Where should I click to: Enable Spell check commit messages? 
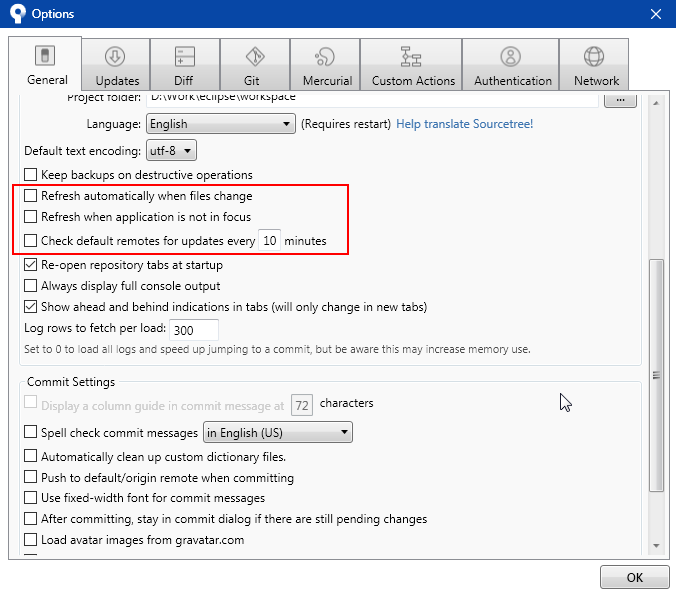pyautogui.click(x=30, y=432)
